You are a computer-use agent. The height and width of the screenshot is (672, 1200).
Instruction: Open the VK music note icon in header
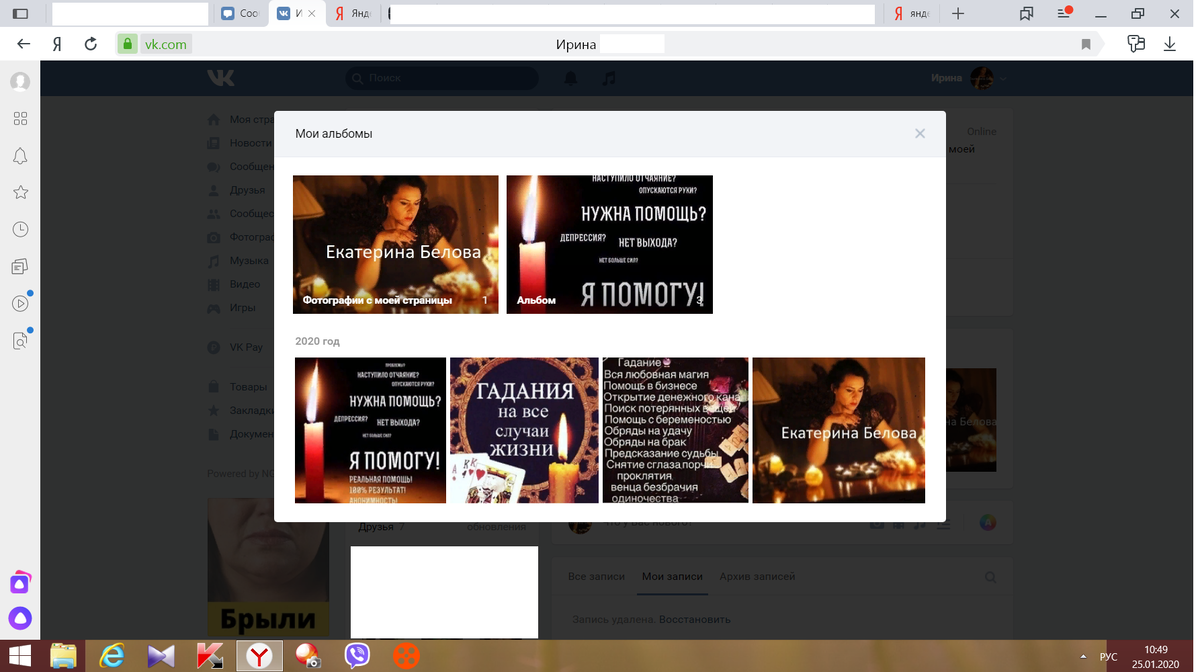pos(609,78)
